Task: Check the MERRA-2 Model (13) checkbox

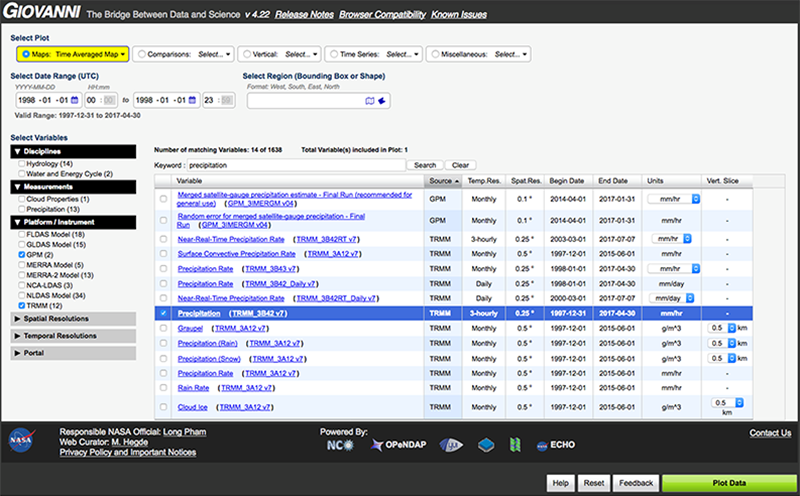Action: 21,275
